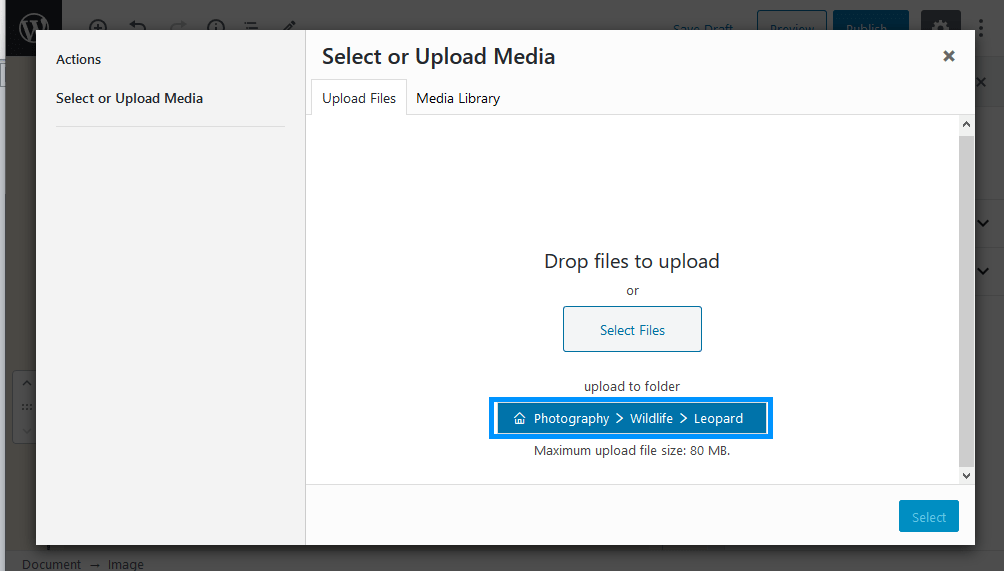Viewport: 1004px width, 571px height.
Task: Click Leopard in the upload folder path
Action: point(718,419)
